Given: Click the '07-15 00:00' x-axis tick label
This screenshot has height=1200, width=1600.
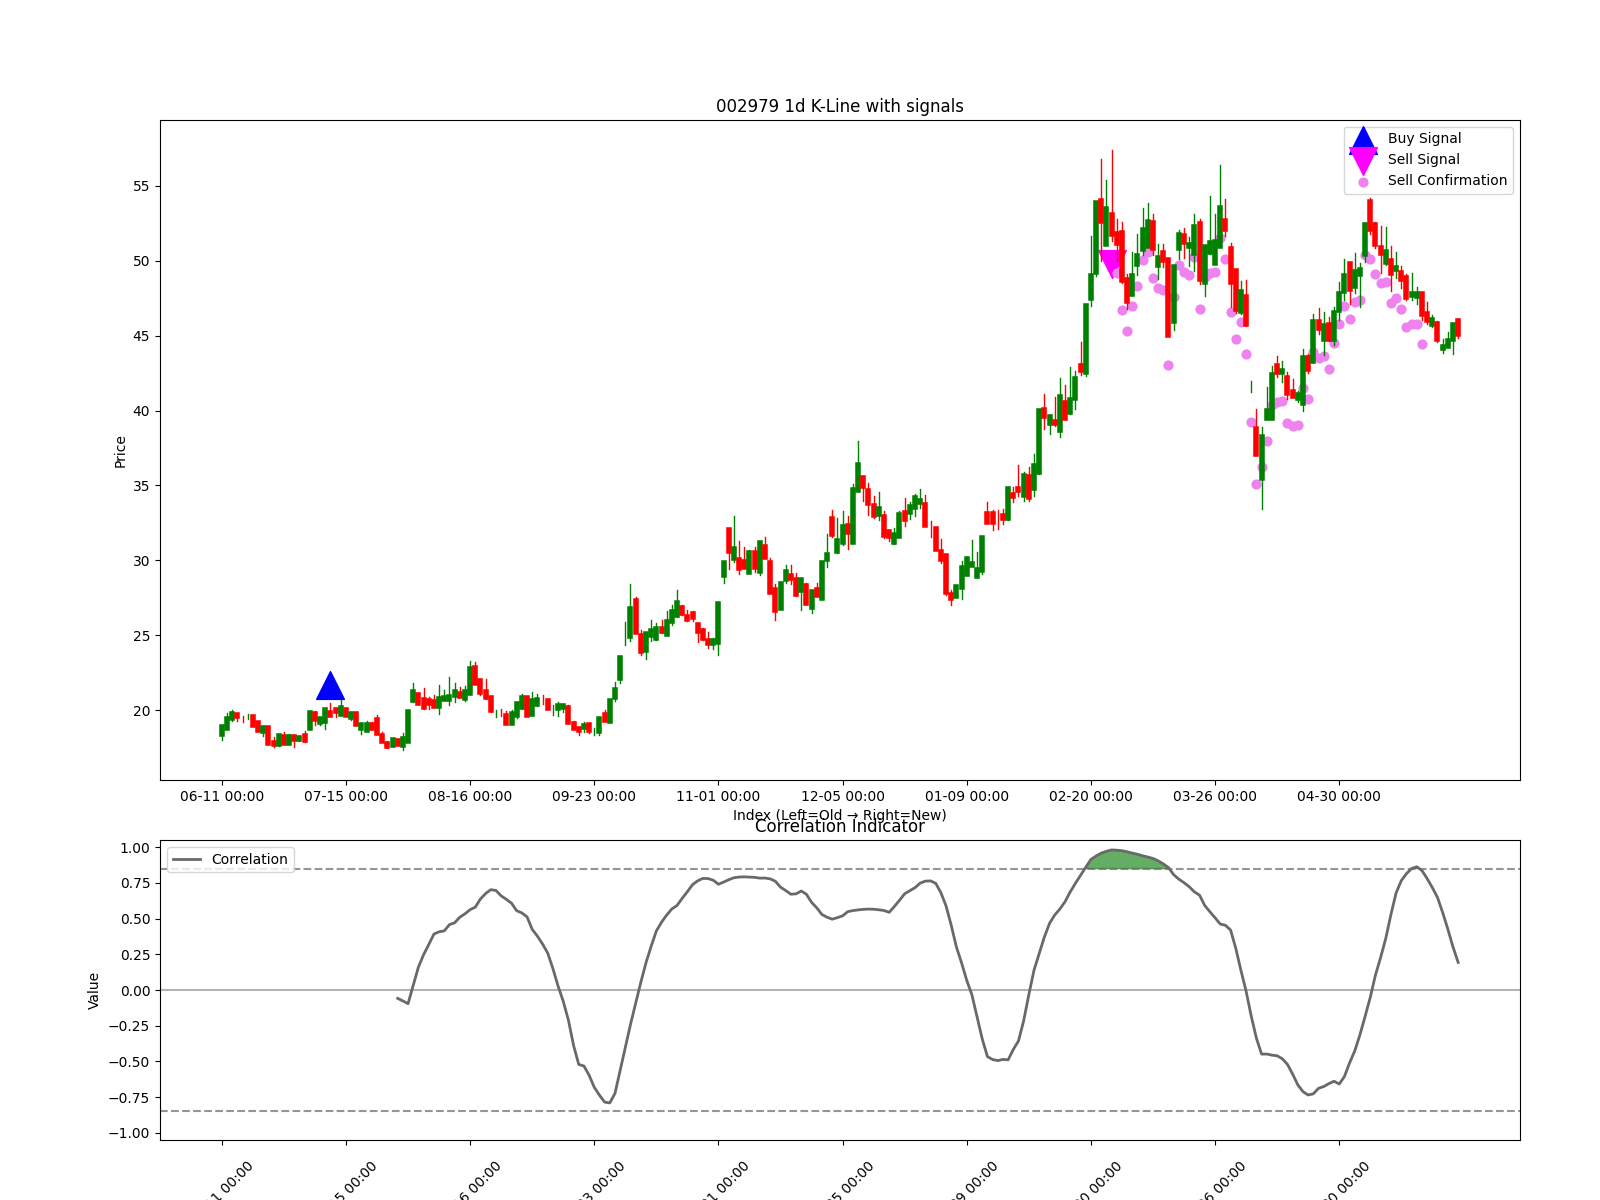Looking at the screenshot, I should [346, 796].
